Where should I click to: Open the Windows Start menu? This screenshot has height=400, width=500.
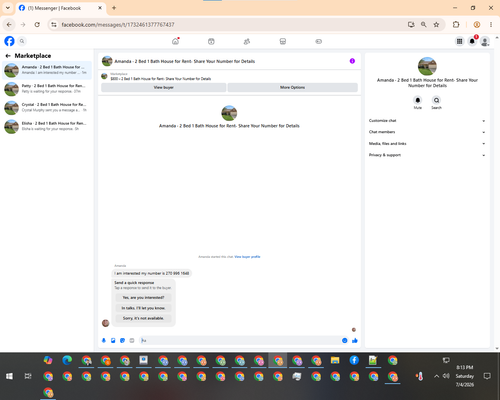(9, 376)
